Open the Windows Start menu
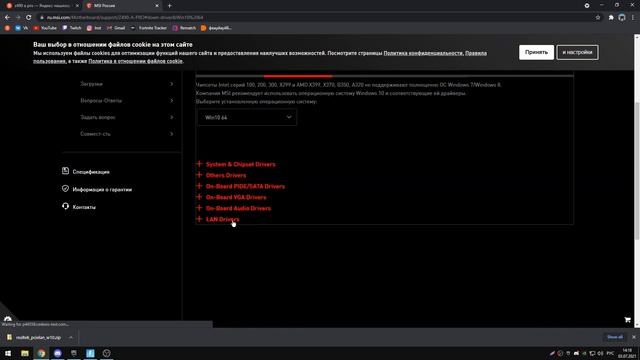 point(8,353)
